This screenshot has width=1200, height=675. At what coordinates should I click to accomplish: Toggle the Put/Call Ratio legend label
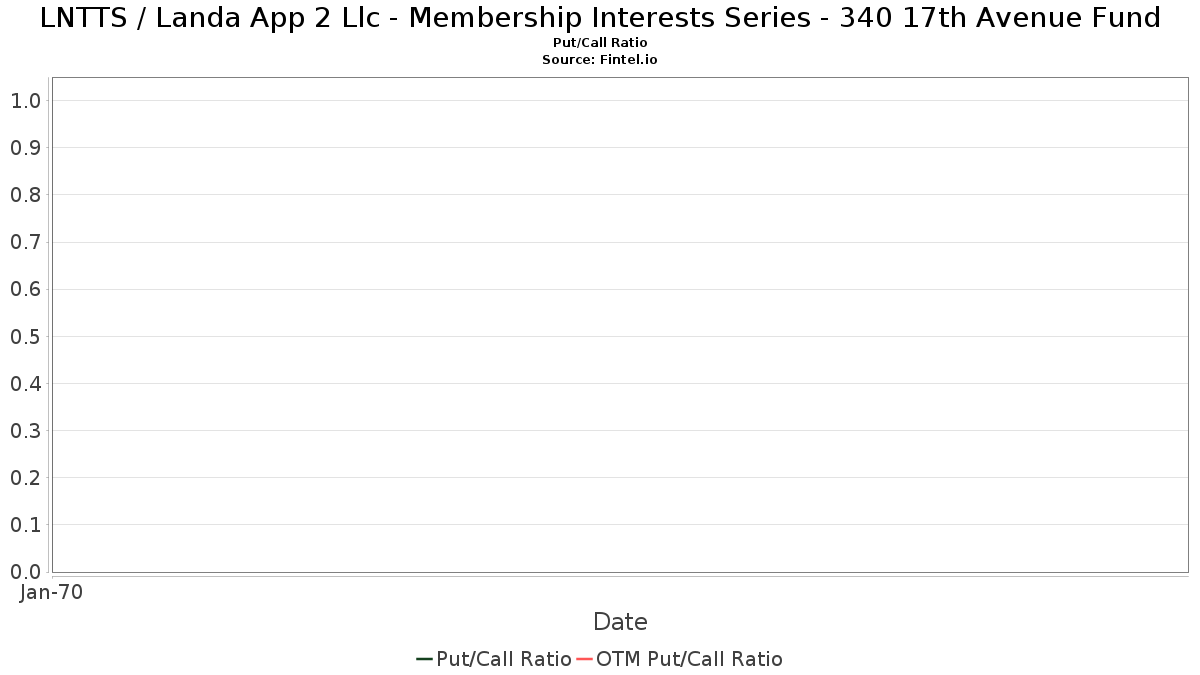point(503,659)
